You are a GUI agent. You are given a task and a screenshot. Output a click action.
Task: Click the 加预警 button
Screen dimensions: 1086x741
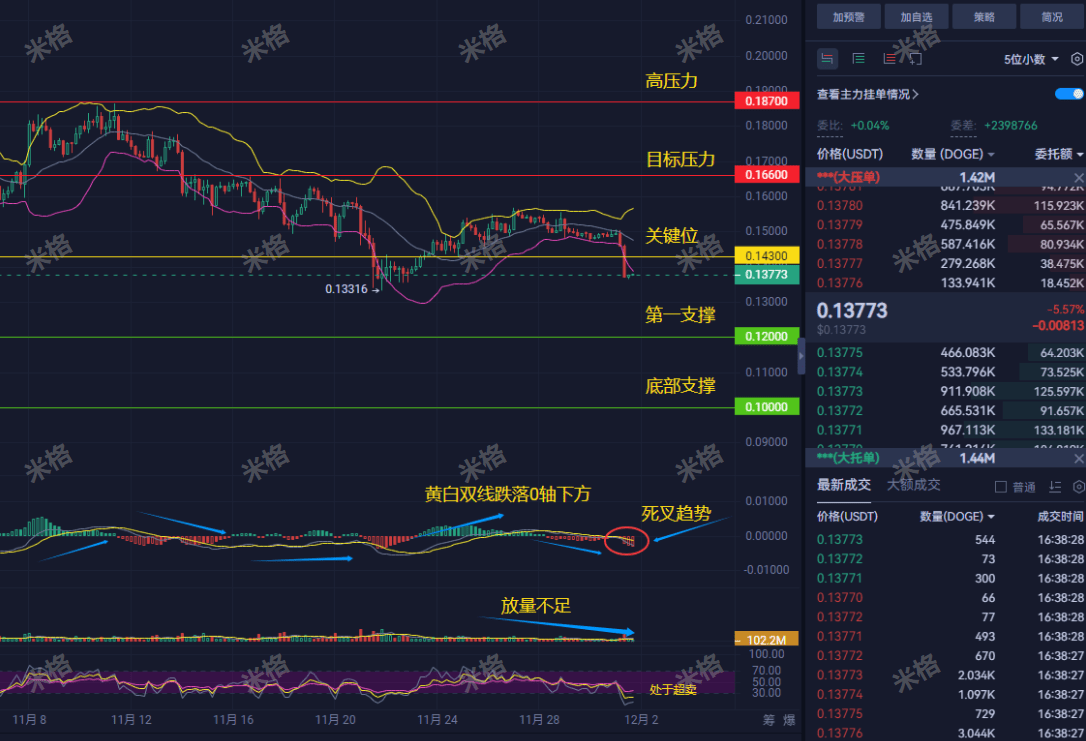848,17
